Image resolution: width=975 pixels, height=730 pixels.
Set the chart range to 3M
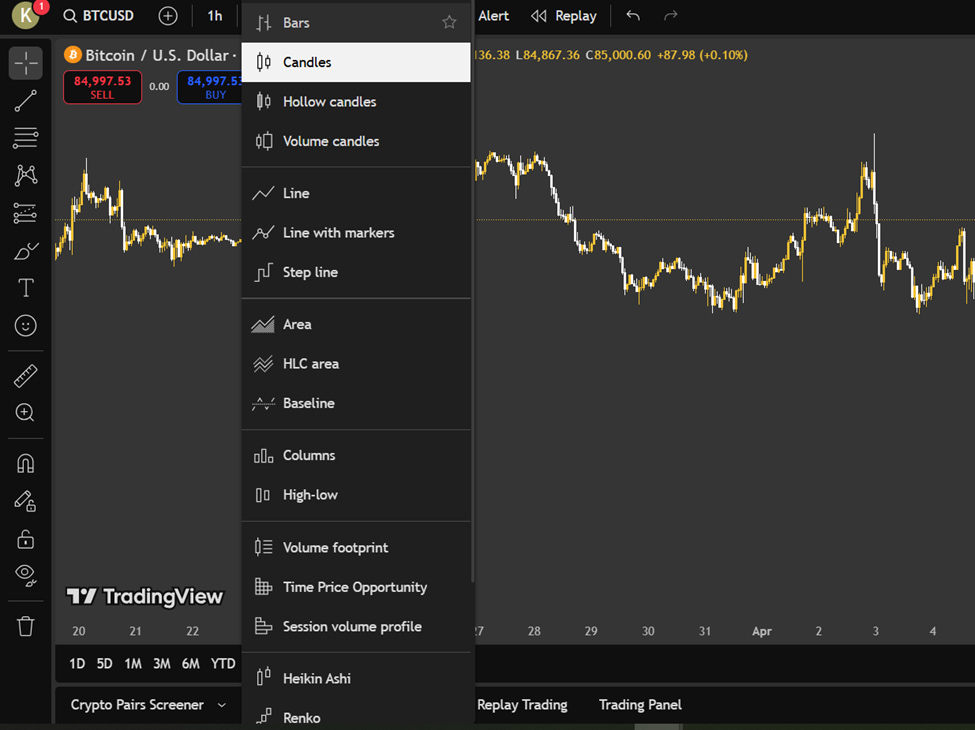click(x=162, y=663)
